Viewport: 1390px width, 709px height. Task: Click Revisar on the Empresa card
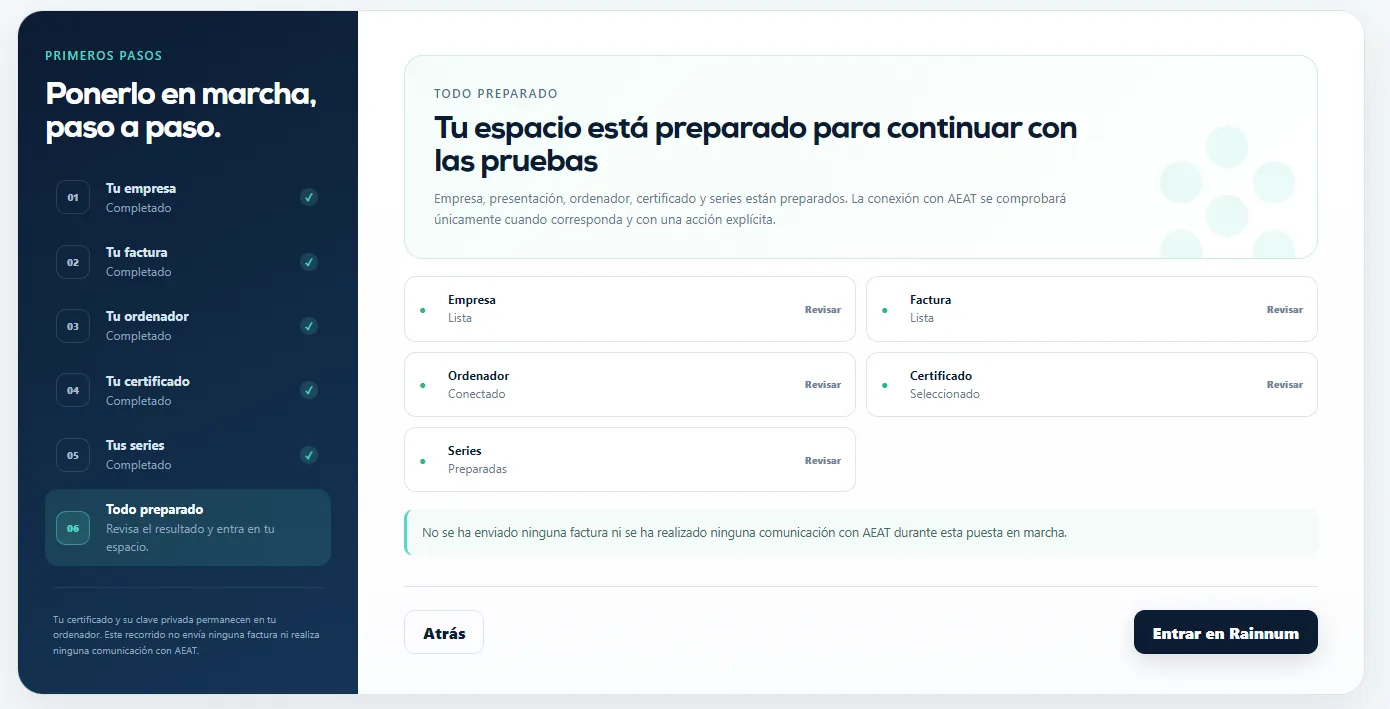(823, 310)
